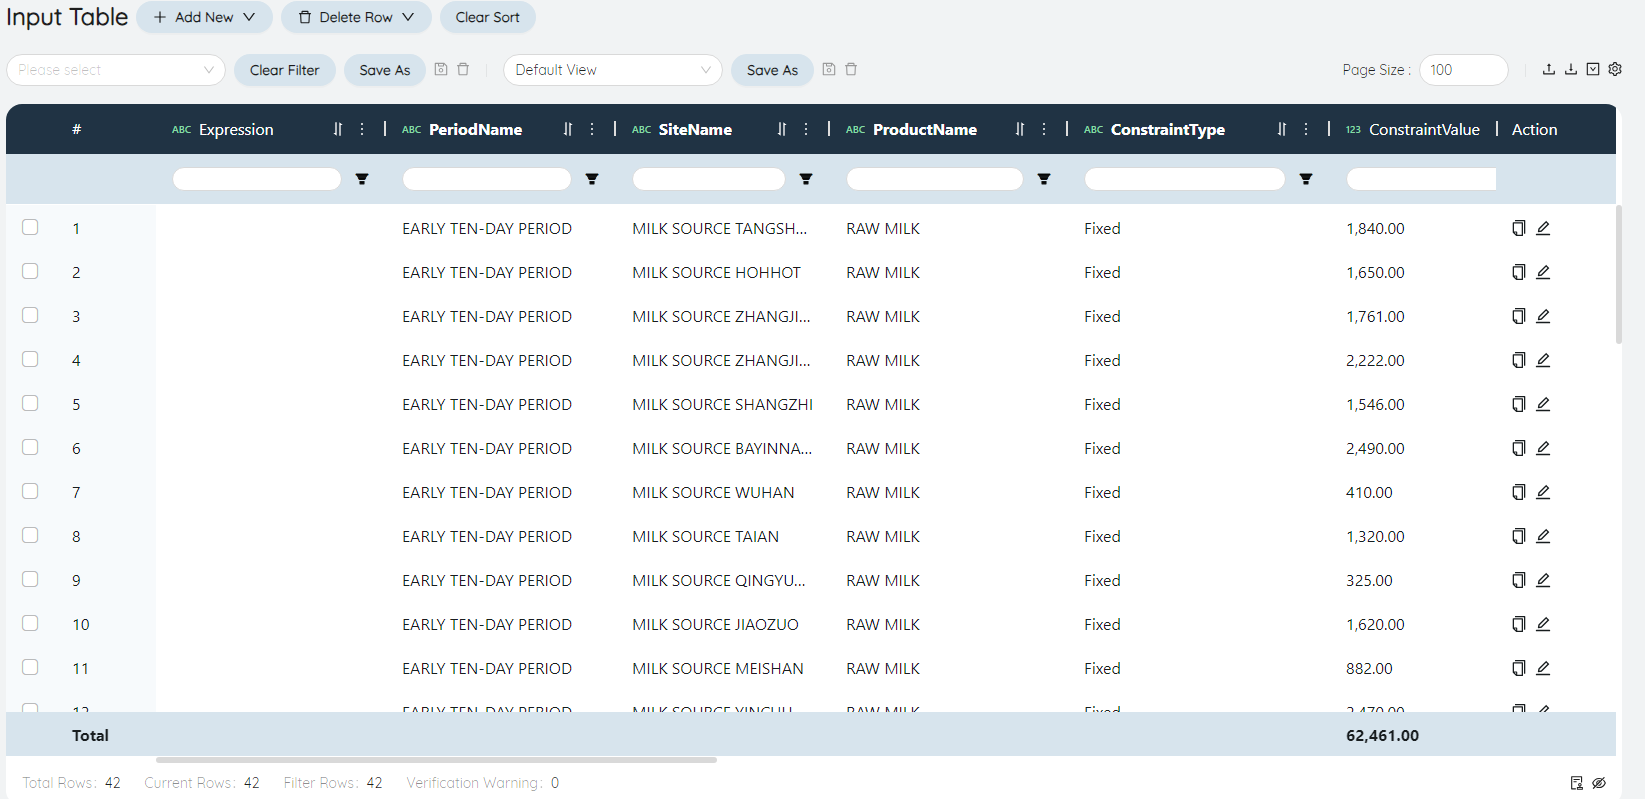The height and width of the screenshot is (799, 1645).
Task: Edit the MILK SOURCE MEISHAN row
Action: pyautogui.click(x=1543, y=668)
